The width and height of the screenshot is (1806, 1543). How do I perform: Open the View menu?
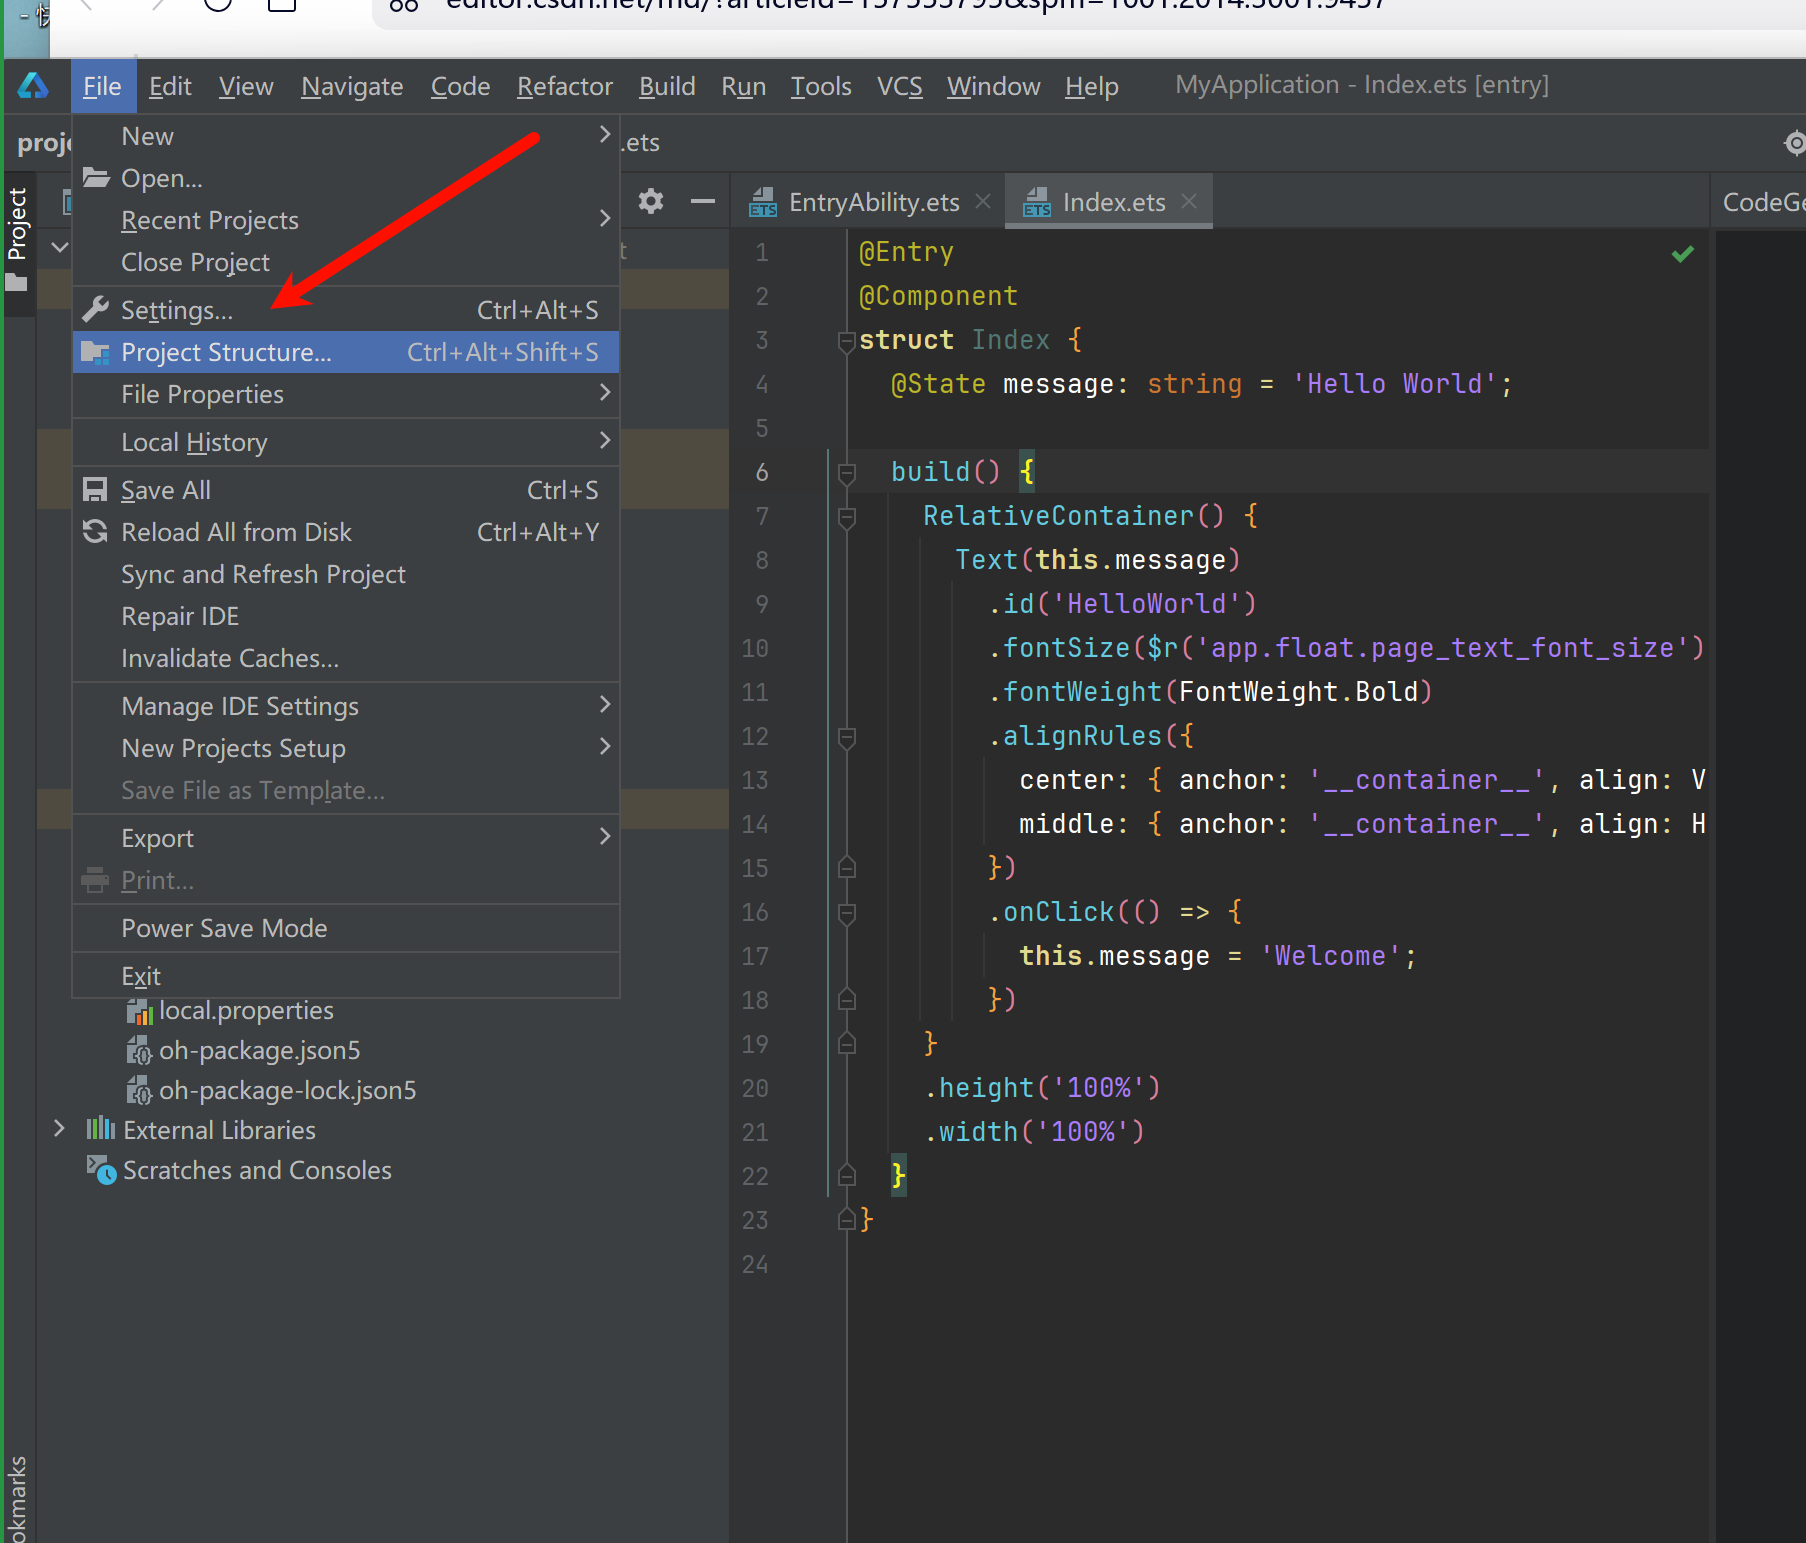(246, 87)
